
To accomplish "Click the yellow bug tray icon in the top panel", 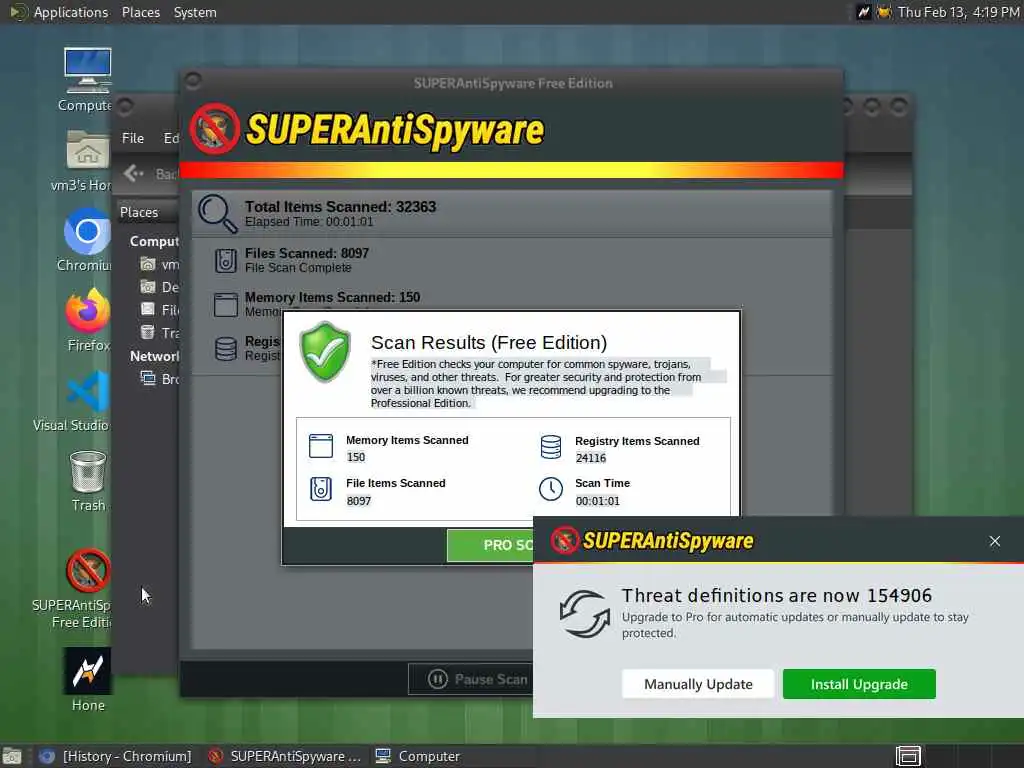I will tap(884, 12).
